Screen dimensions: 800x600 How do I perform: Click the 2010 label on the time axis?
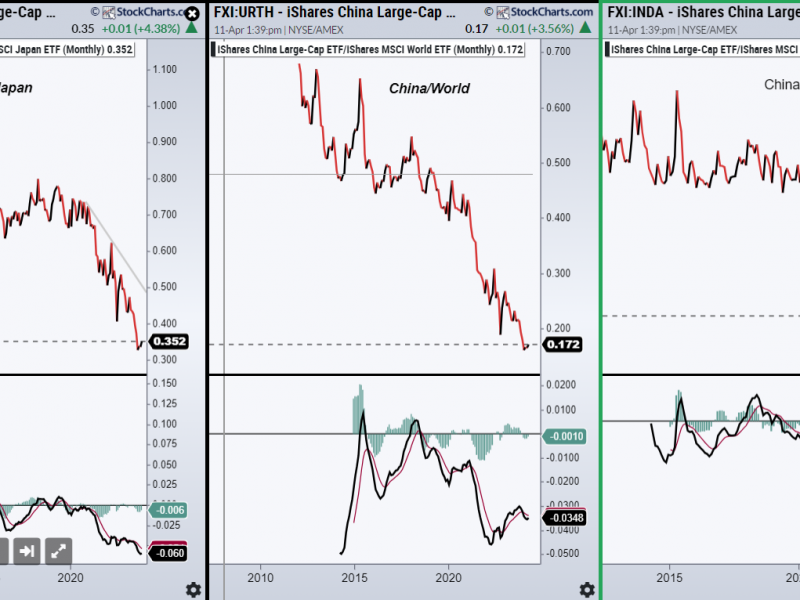pyautogui.click(x=260, y=578)
